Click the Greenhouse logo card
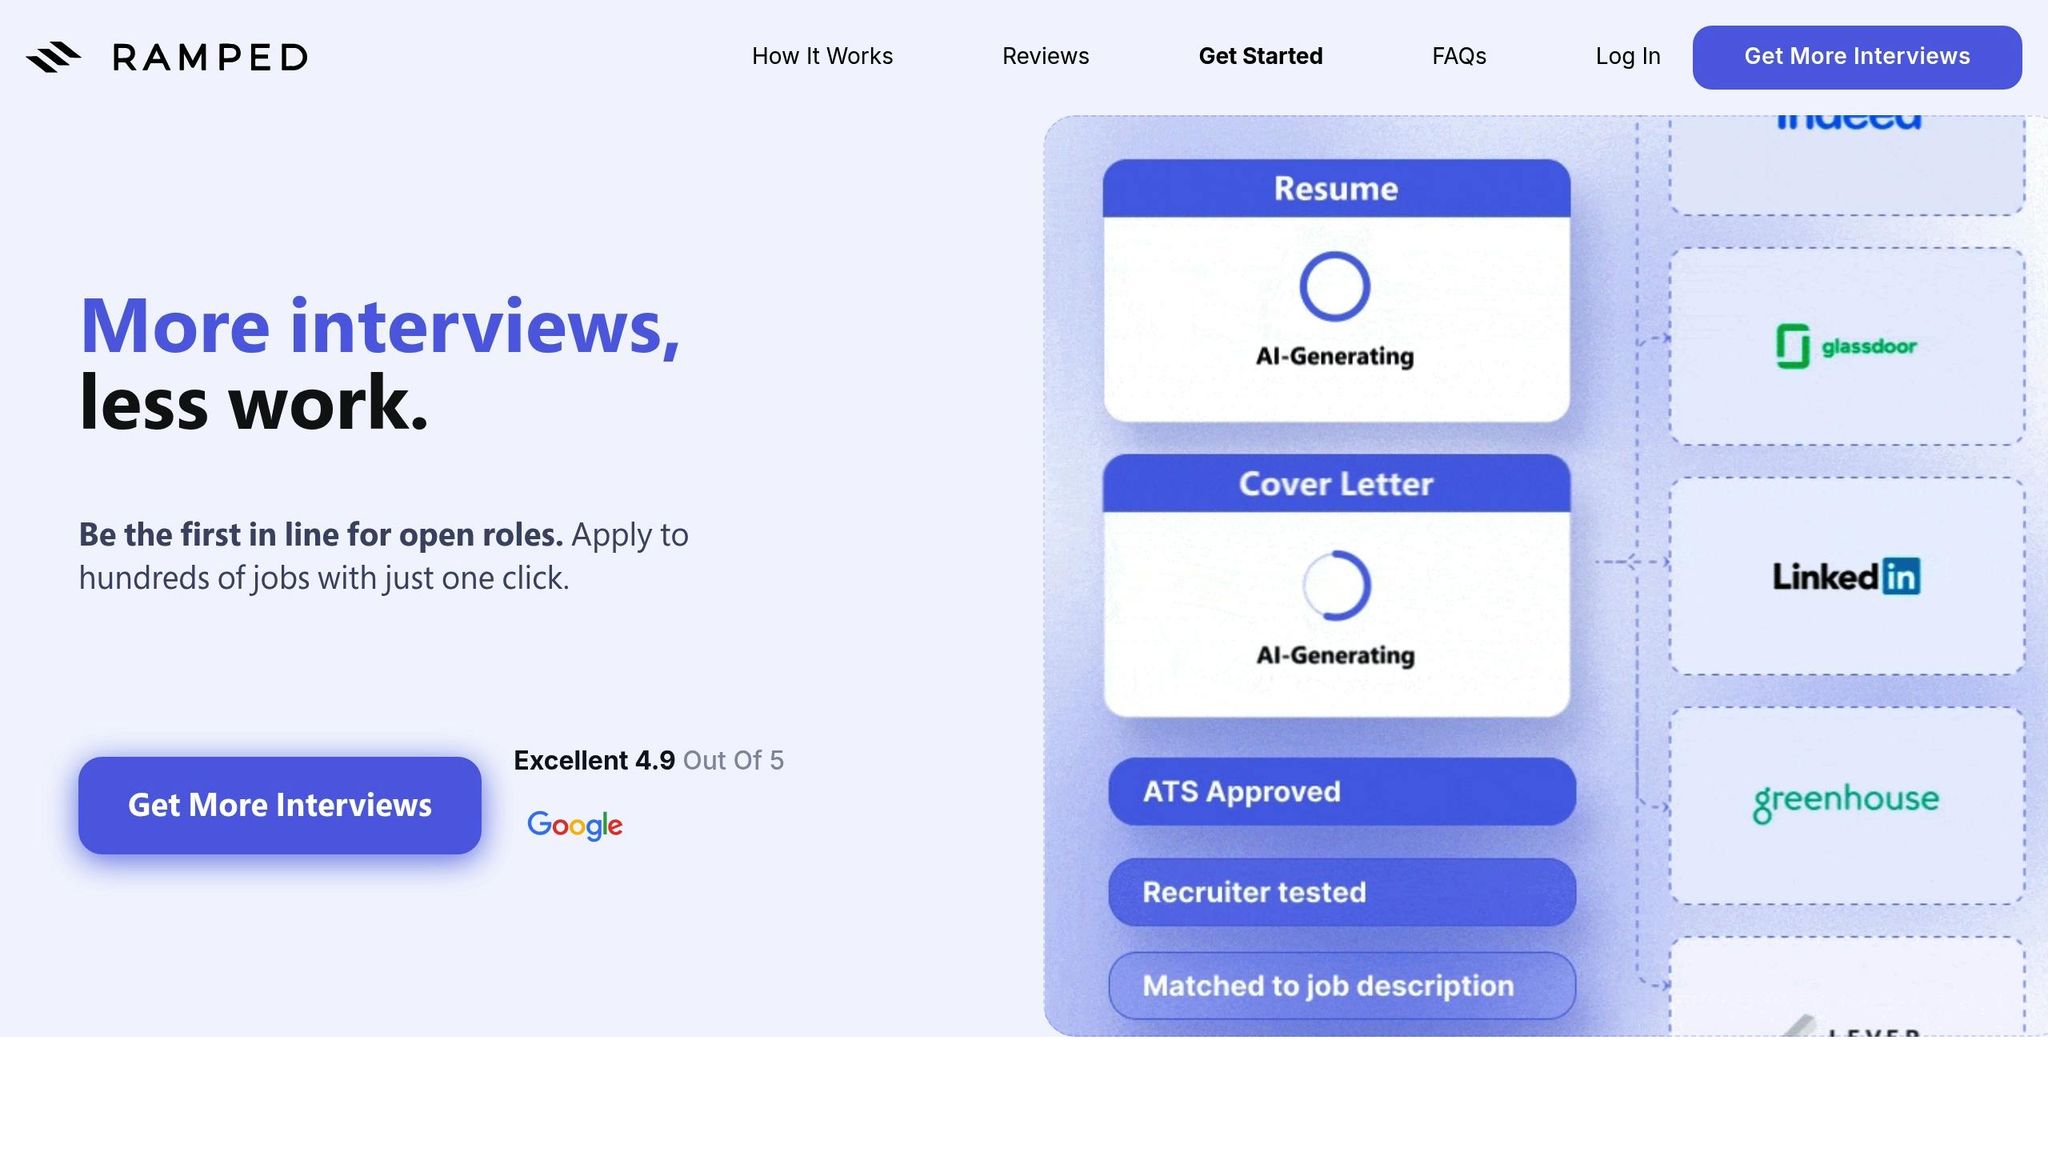 [1847, 806]
